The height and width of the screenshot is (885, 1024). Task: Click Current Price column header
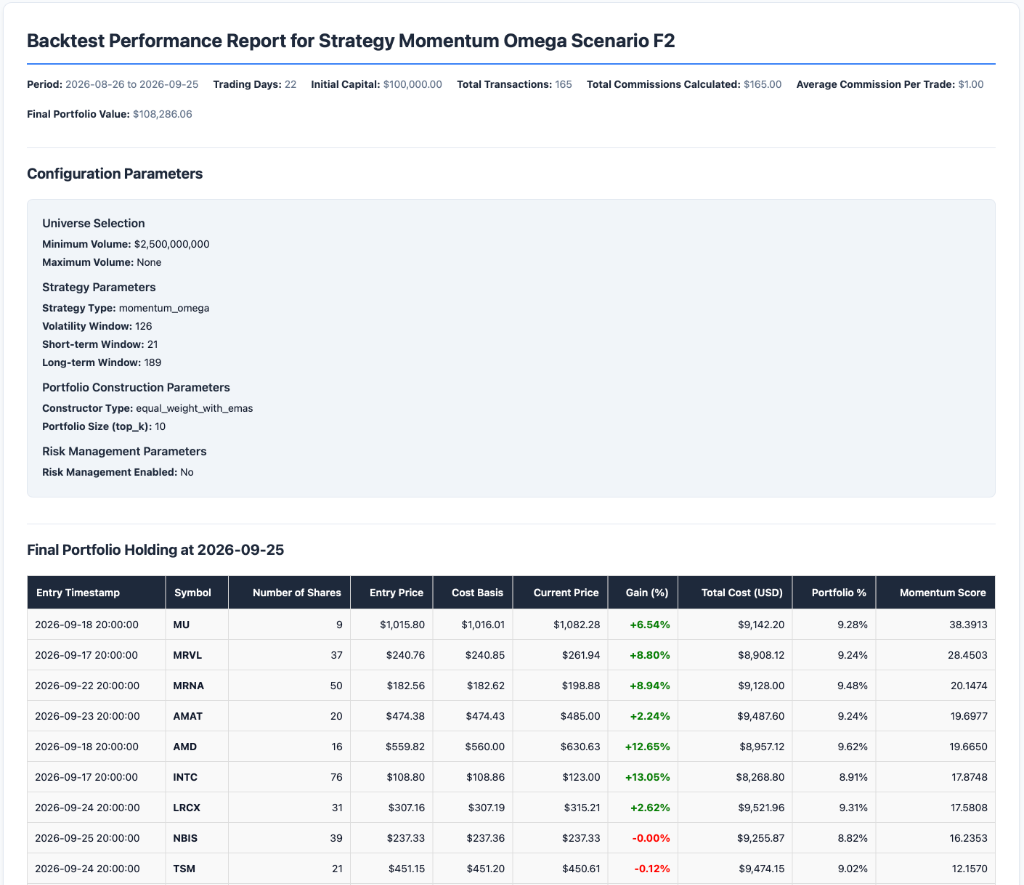(560, 592)
